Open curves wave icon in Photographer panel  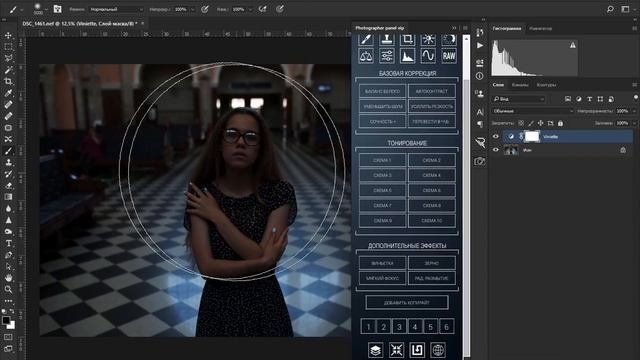428,56
